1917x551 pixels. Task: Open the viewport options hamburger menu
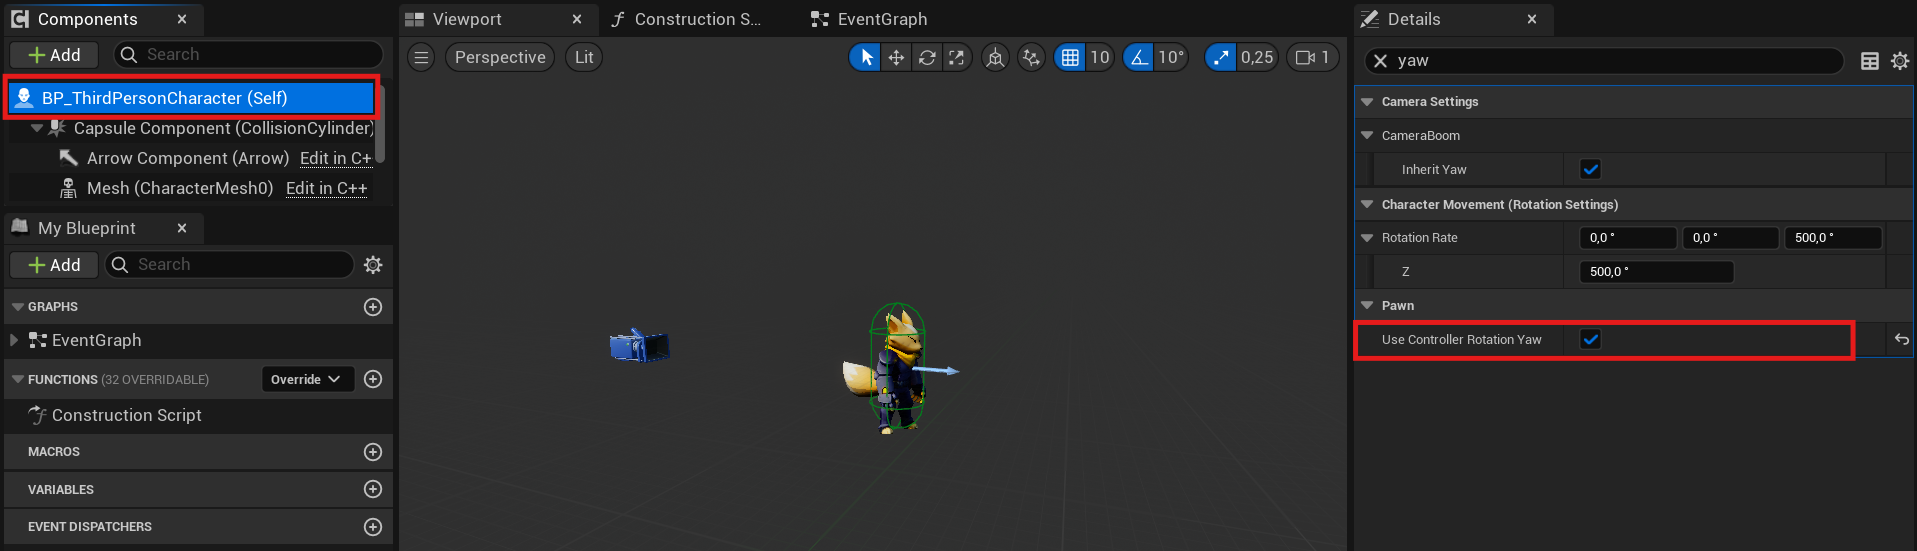coord(422,57)
